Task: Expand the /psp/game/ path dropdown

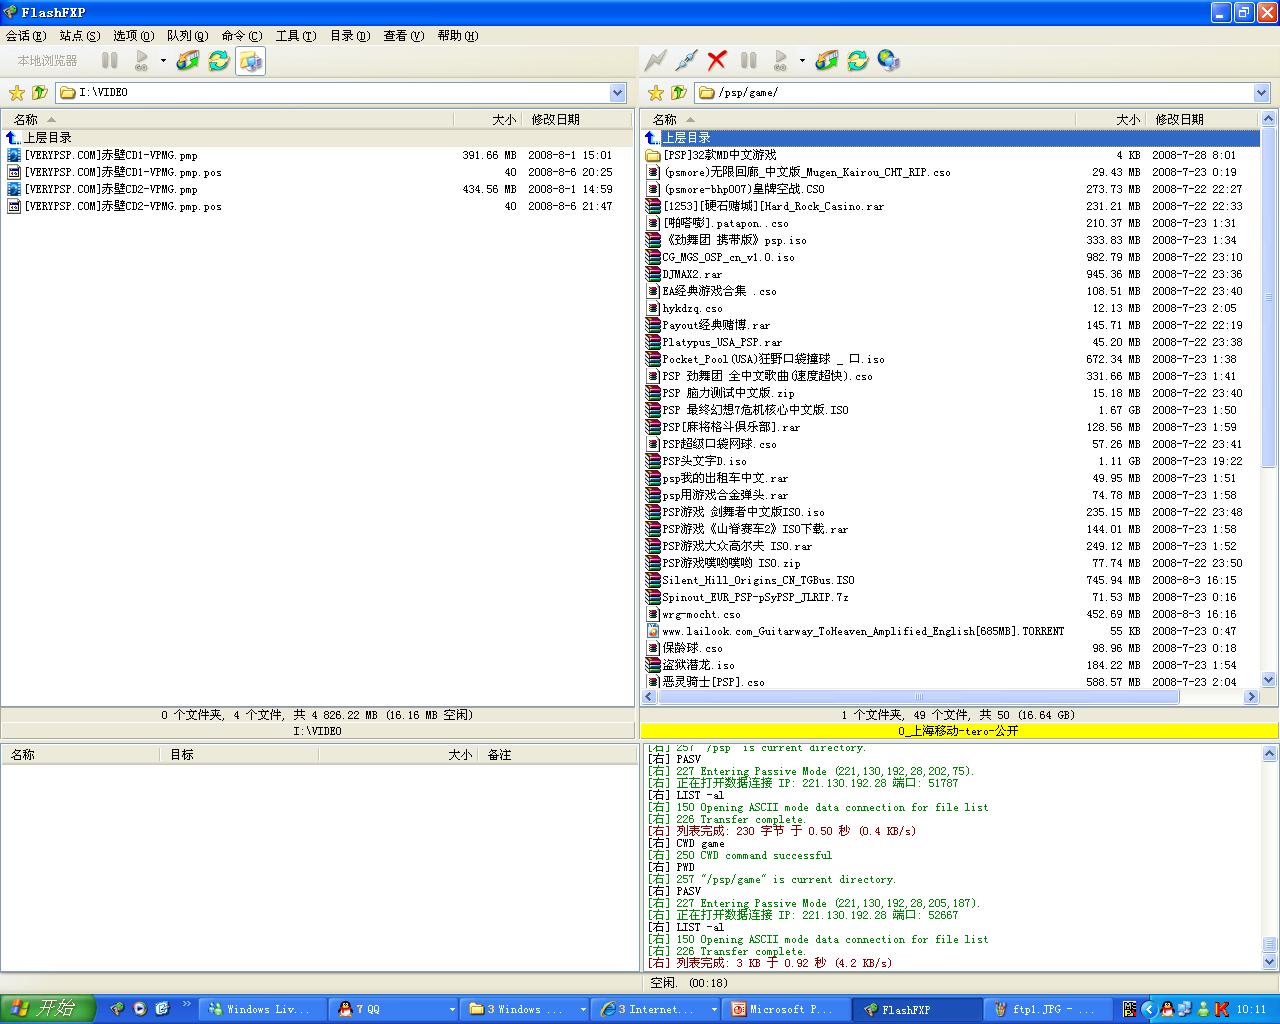Action: 1262,93
